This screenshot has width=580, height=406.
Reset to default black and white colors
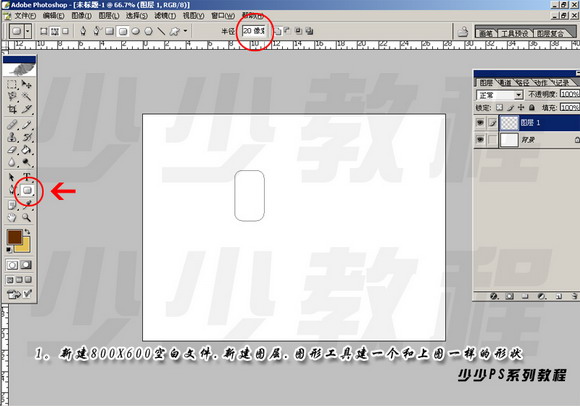(x=9, y=250)
